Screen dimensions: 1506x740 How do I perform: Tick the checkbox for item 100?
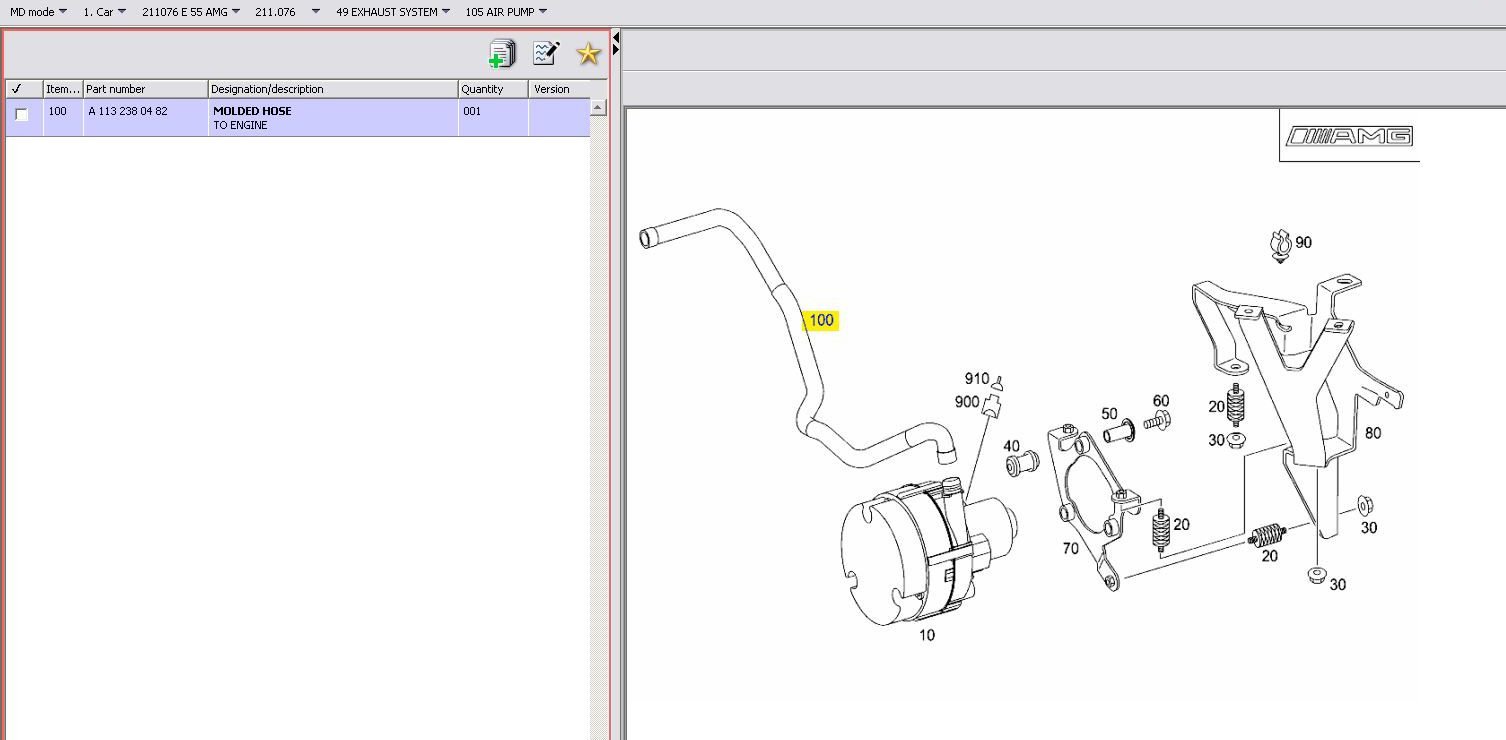pyautogui.click(x=22, y=114)
